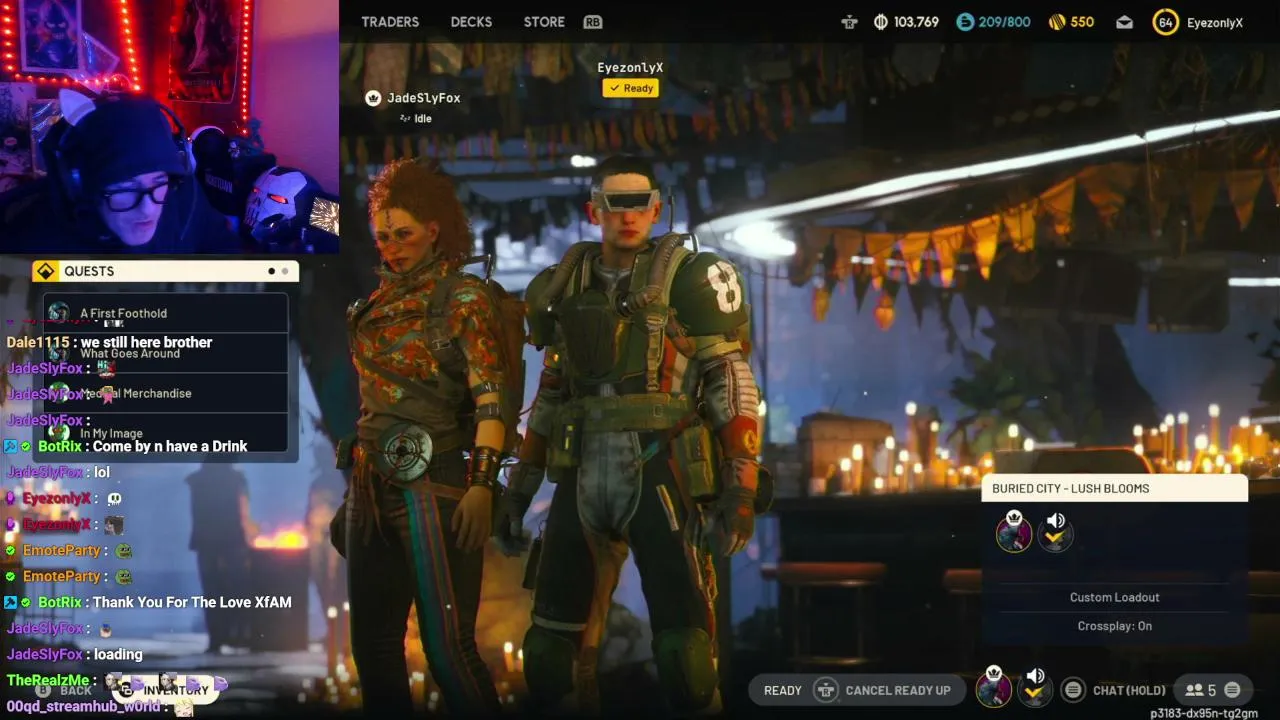Open the Traders tab
The image size is (1280, 720).
(x=390, y=22)
